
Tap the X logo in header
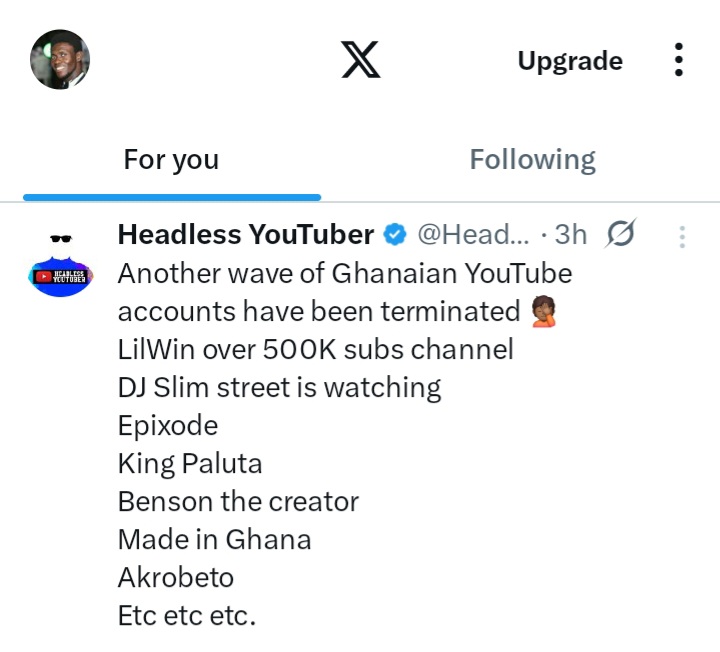(x=360, y=60)
